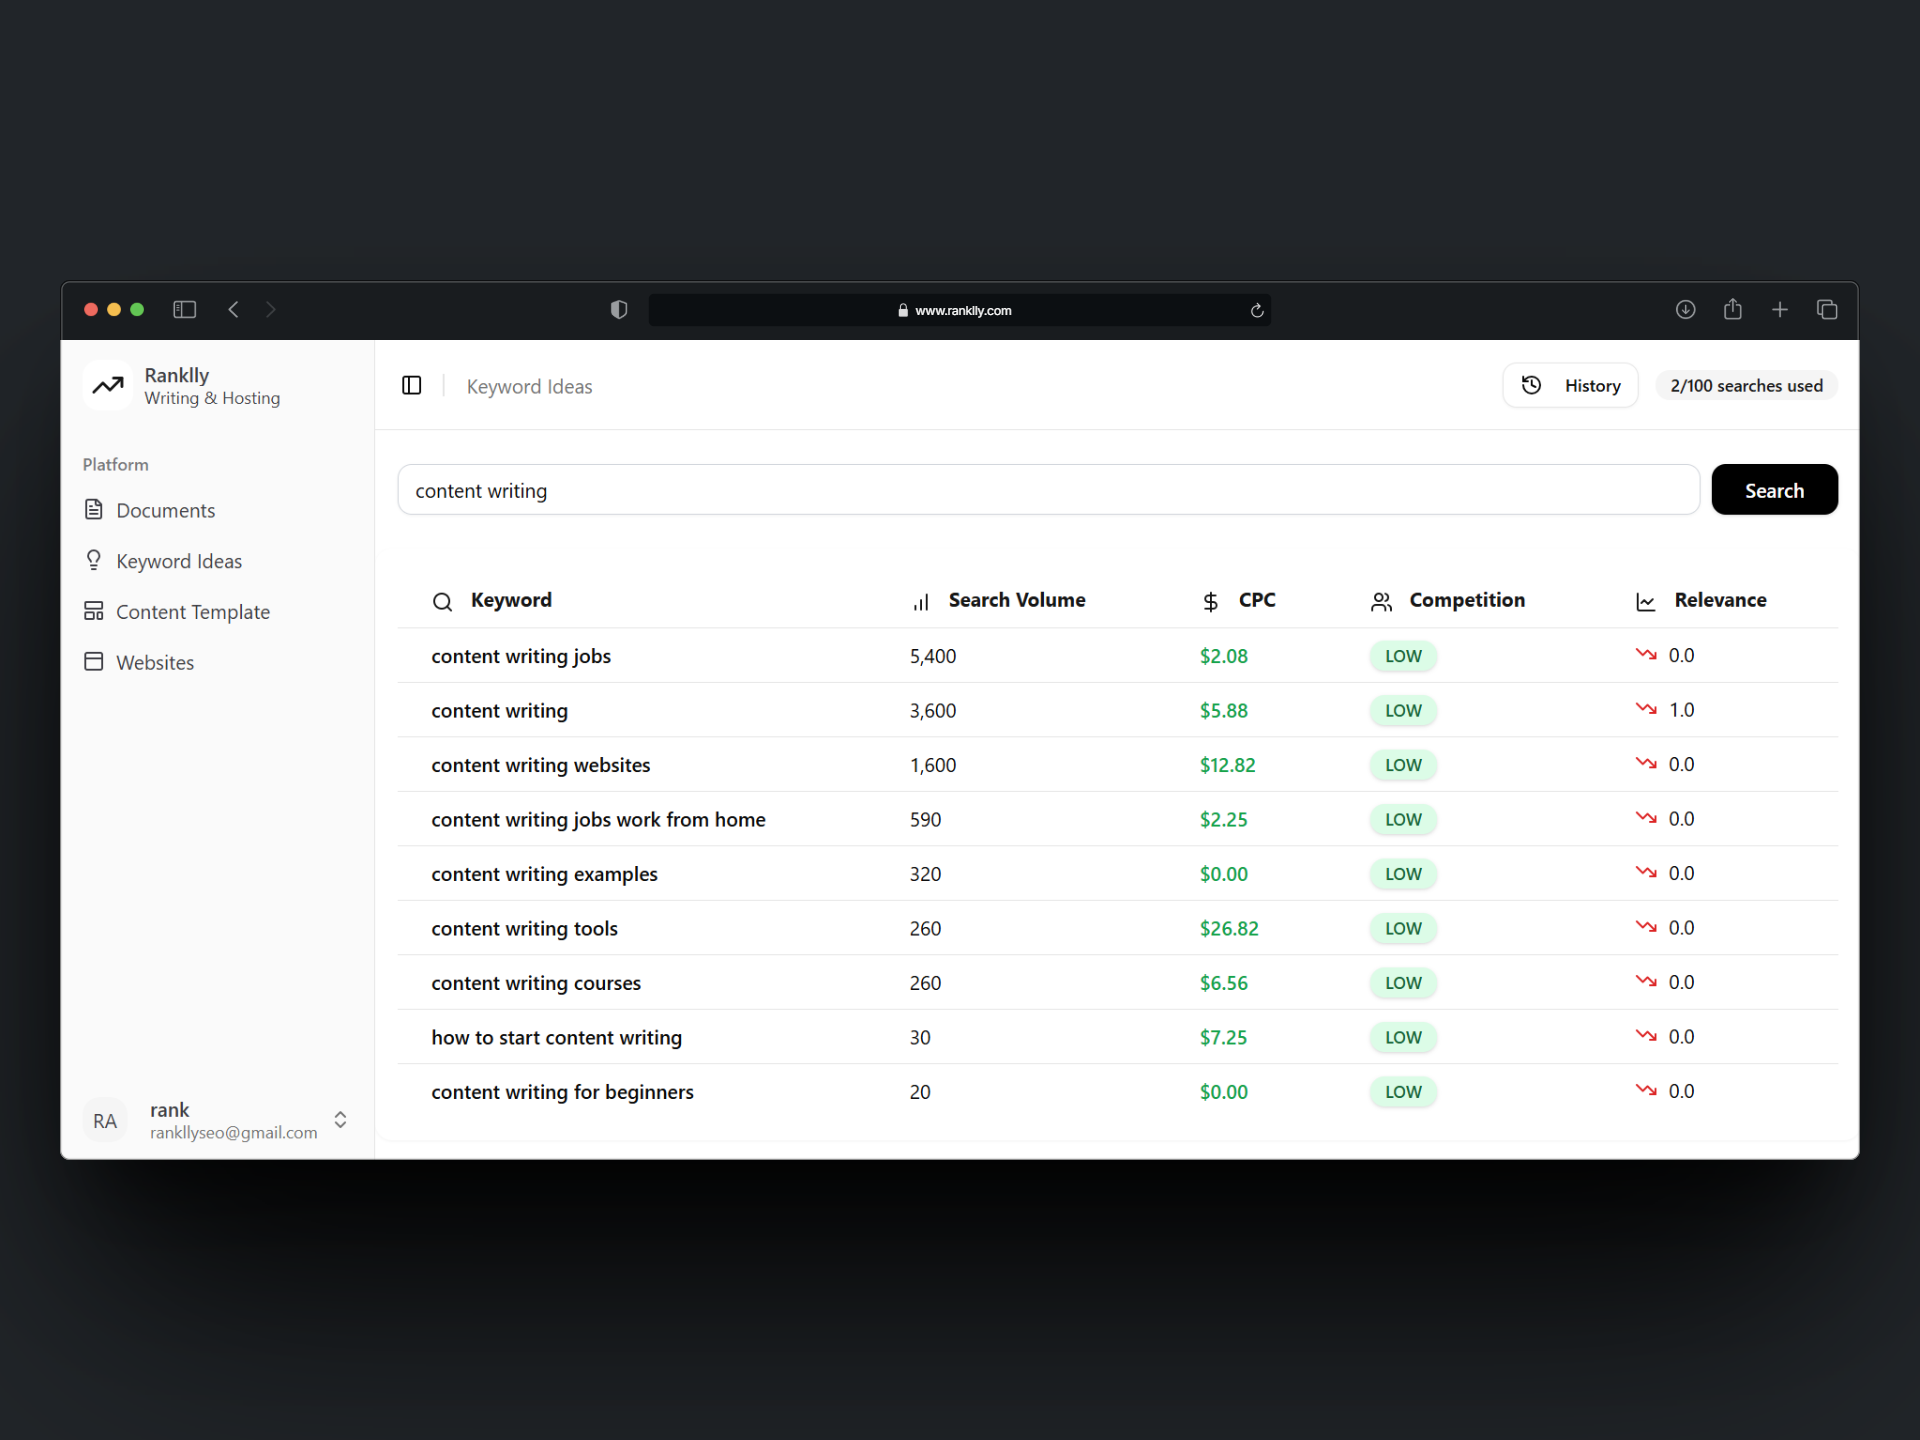Click the Relevance chart icon

[1646, 600]
